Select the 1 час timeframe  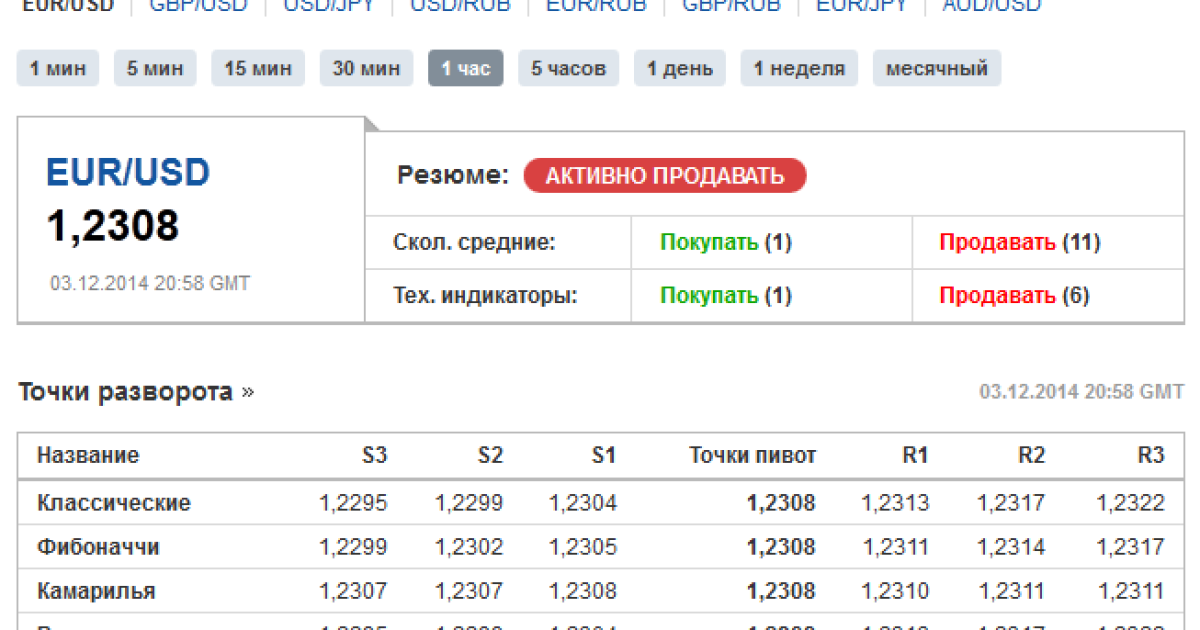pyautogui.click(x=466, y=68)
